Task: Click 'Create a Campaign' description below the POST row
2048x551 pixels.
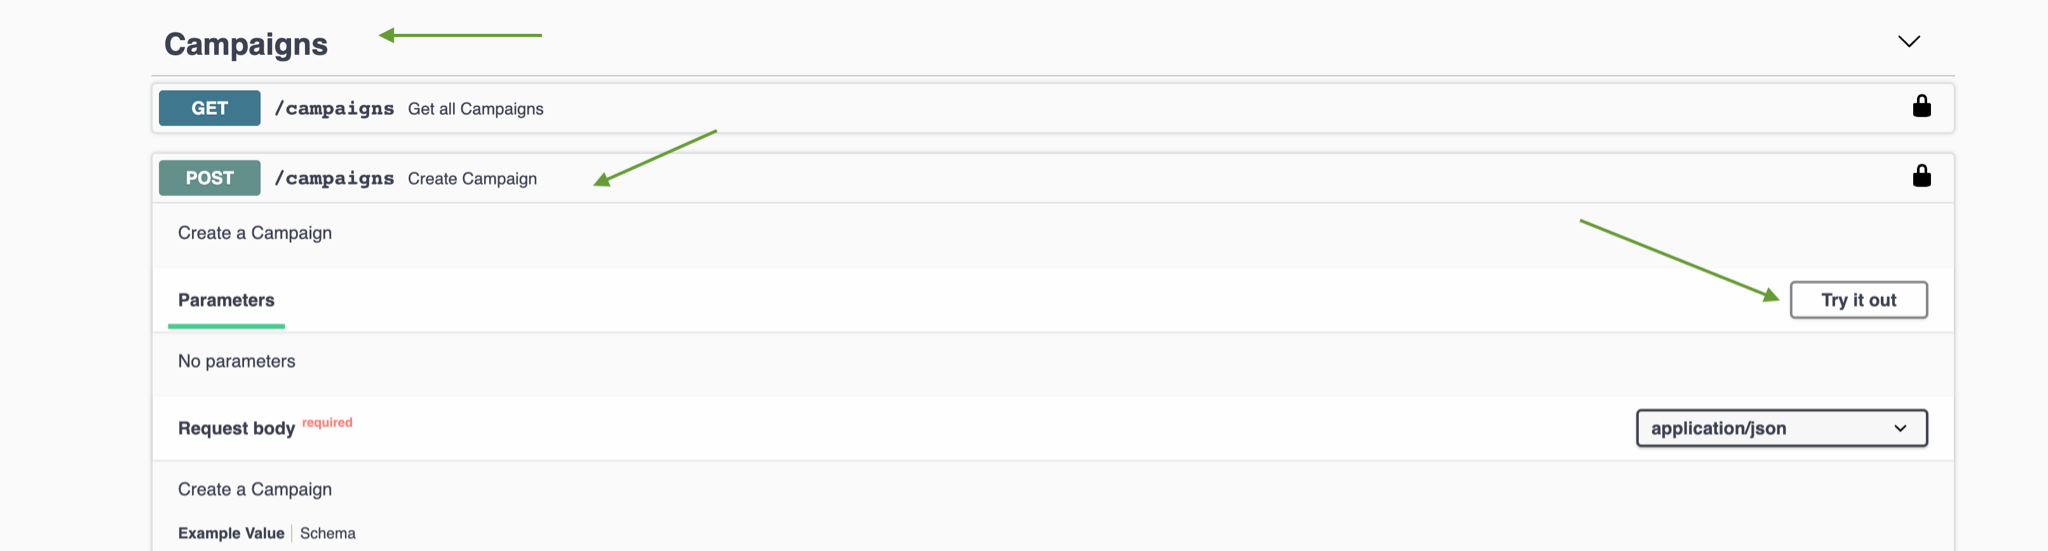Action: click(x=255, y=233)
